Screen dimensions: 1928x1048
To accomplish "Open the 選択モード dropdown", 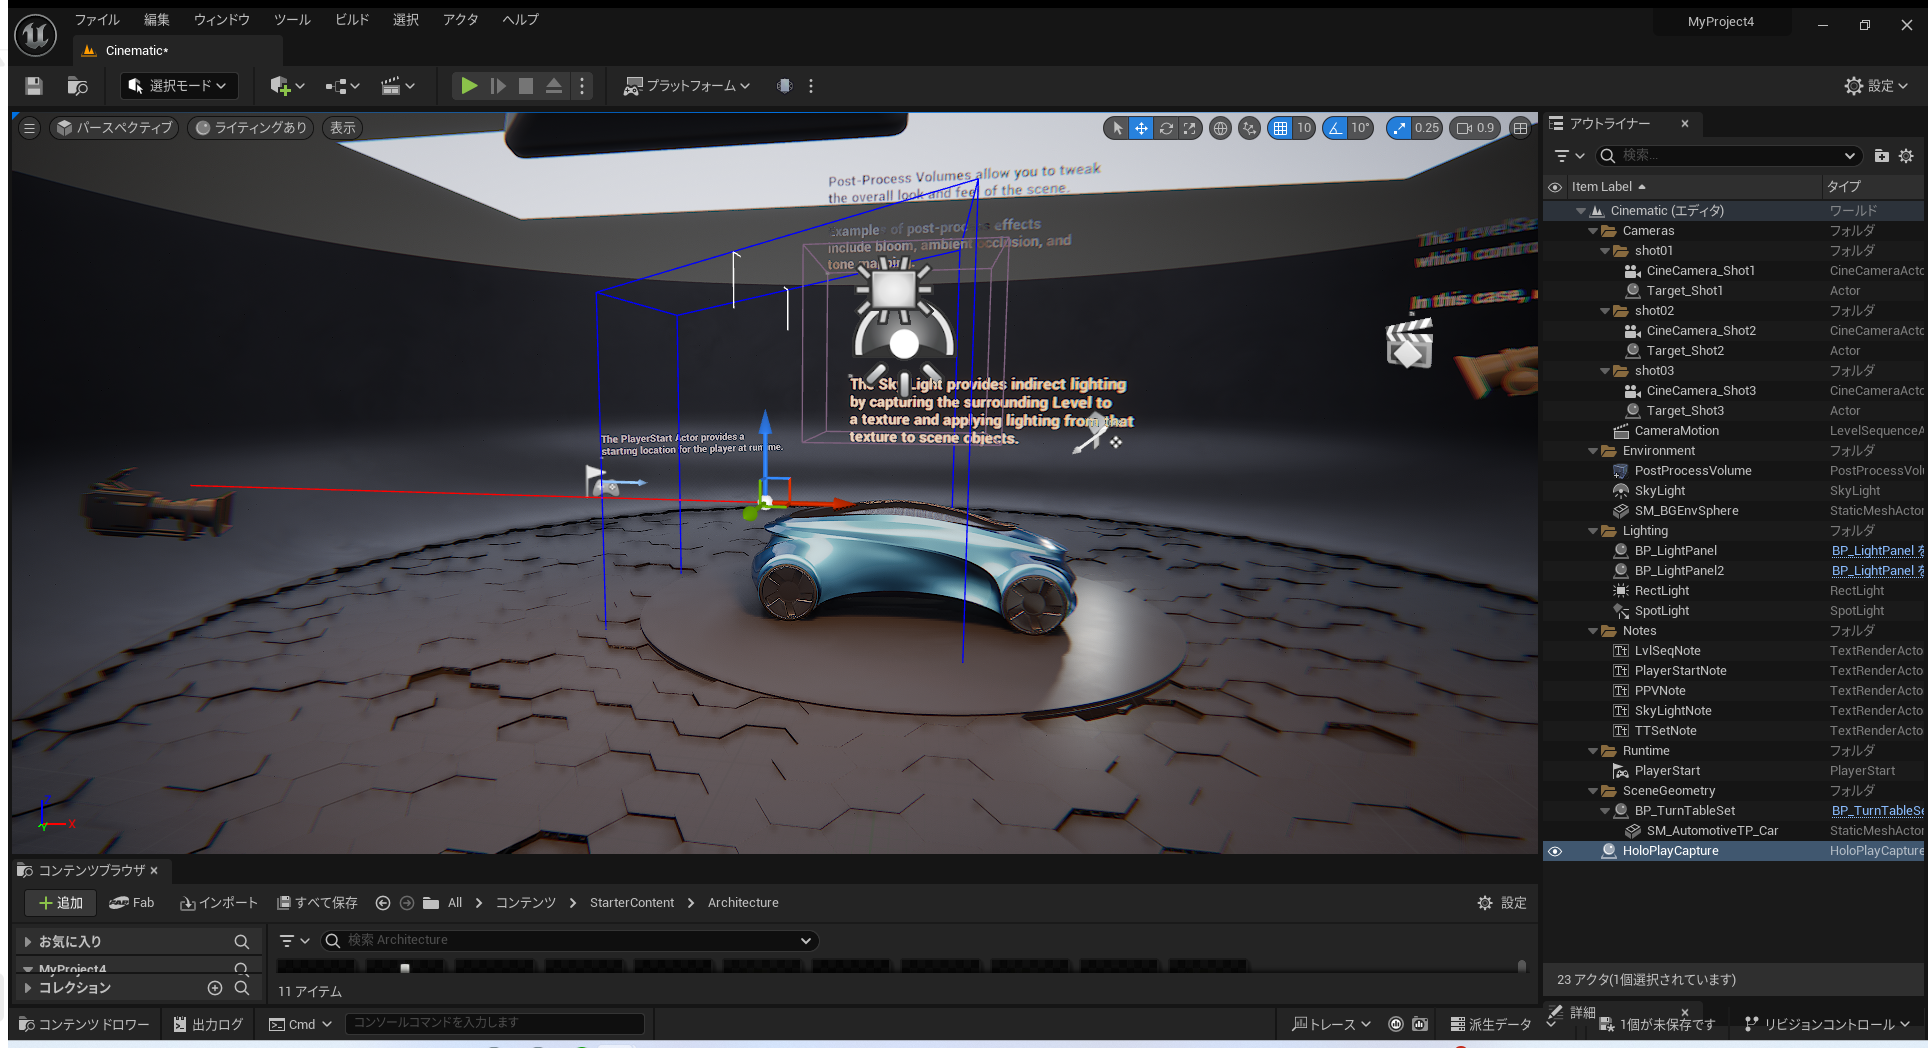I will [x=178, y=86].
